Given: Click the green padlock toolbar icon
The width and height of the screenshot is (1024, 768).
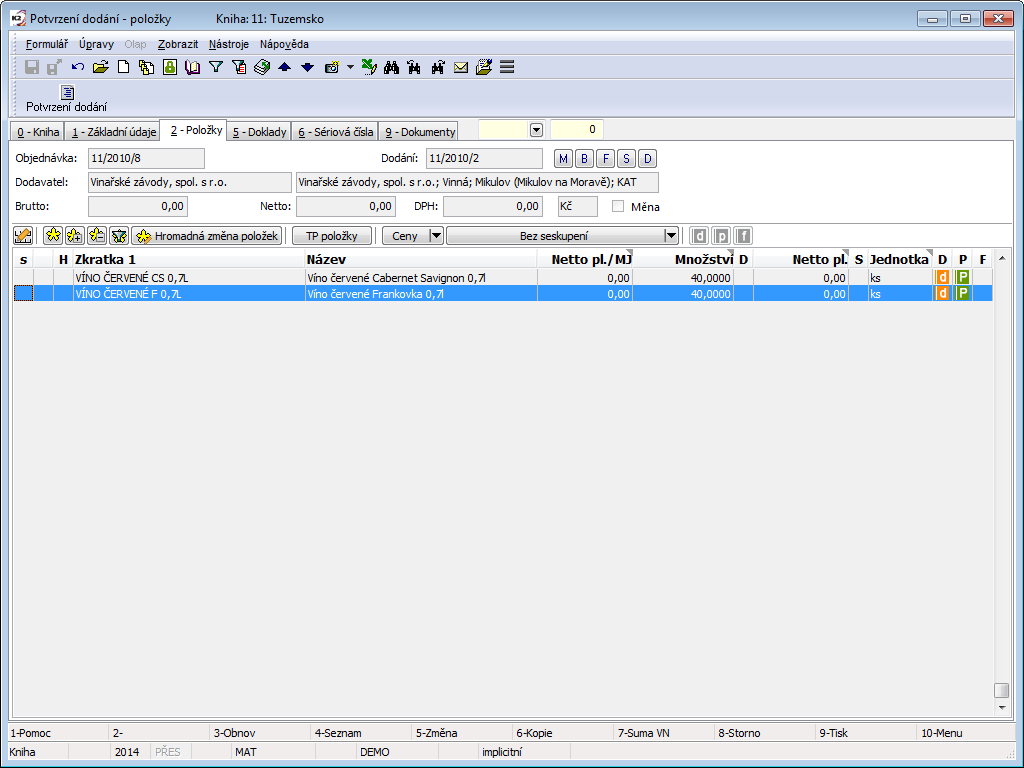Looking at the screenshot, I should [170, 67].
